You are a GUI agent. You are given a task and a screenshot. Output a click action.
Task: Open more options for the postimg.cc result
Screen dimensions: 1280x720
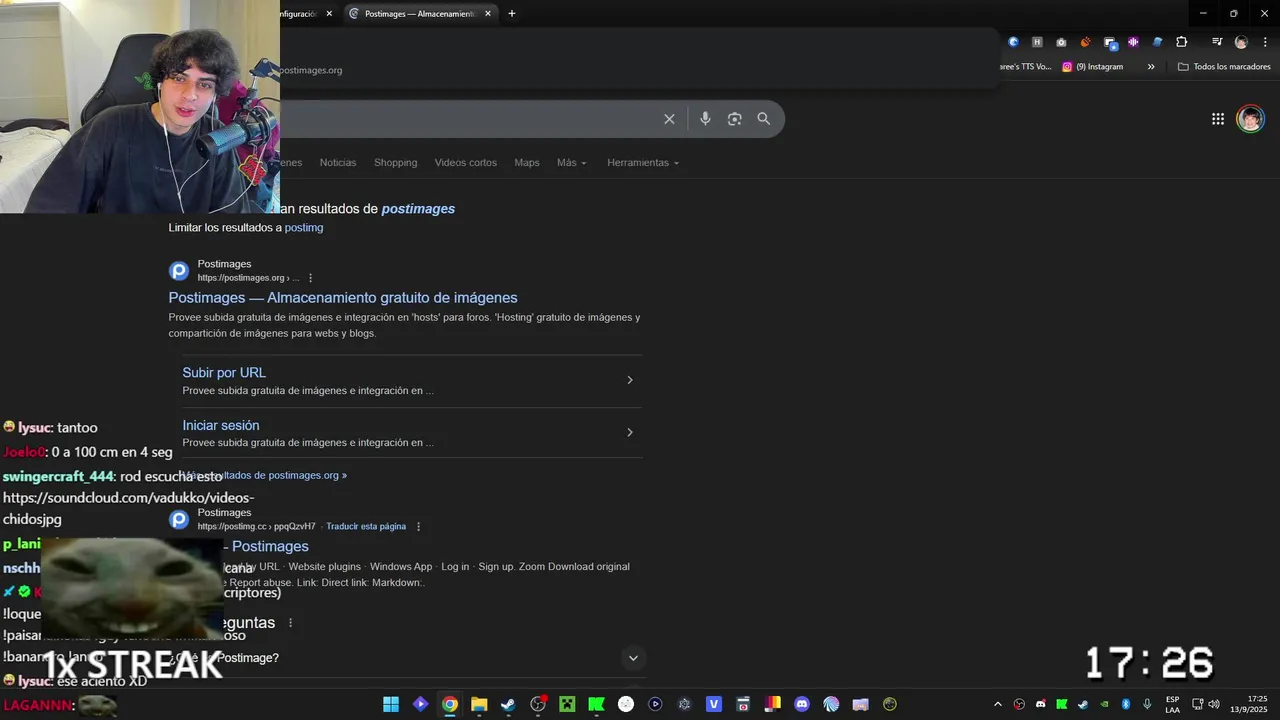(x=418, y=527)
